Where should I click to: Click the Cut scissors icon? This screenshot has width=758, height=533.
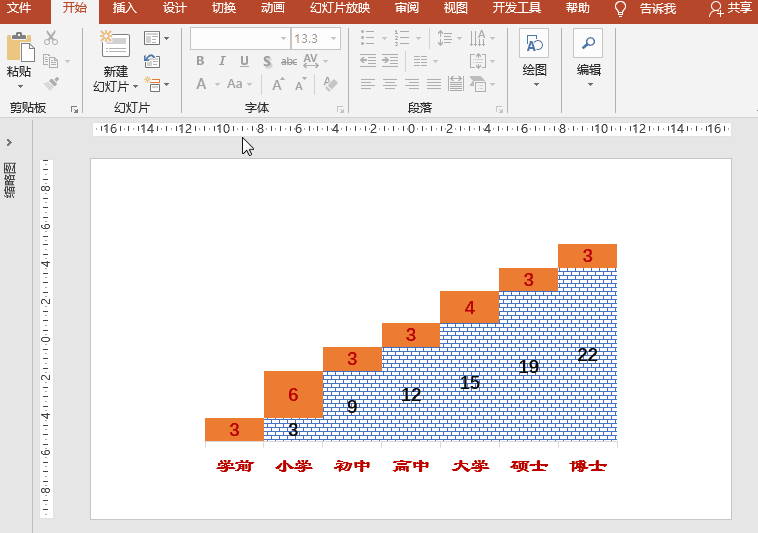(51, 38)
